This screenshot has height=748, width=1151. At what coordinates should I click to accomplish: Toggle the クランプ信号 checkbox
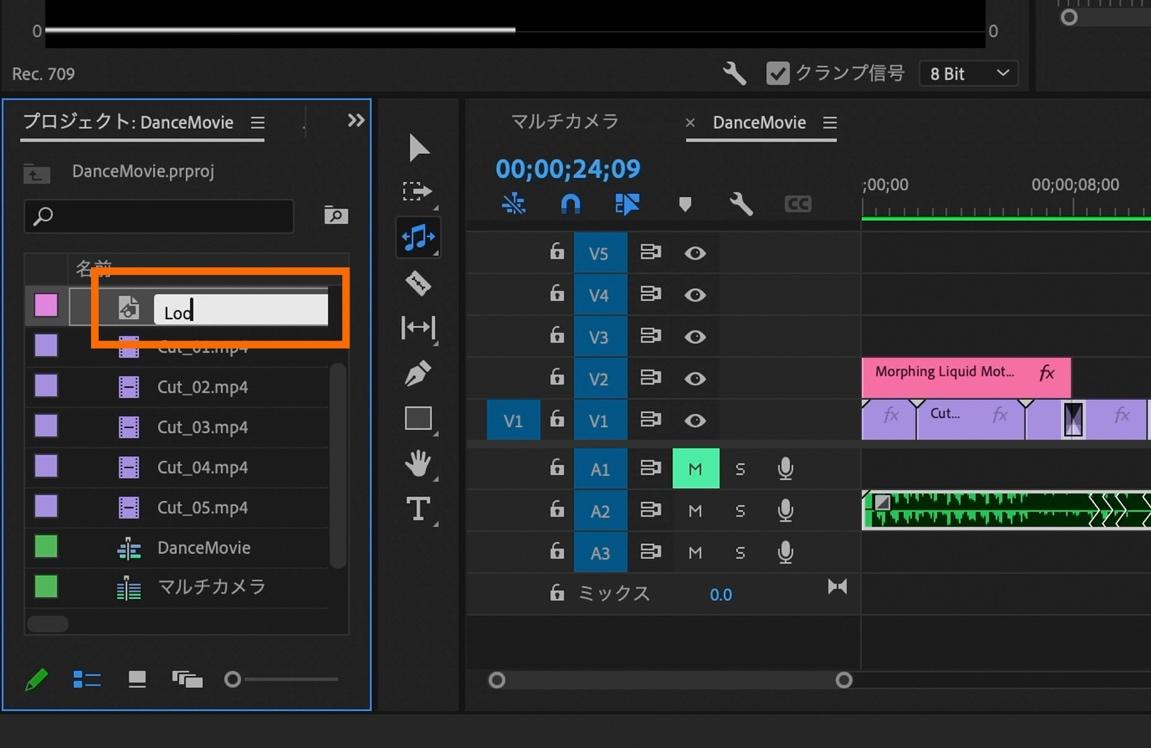pyautogui.click(x=777, y=73)
